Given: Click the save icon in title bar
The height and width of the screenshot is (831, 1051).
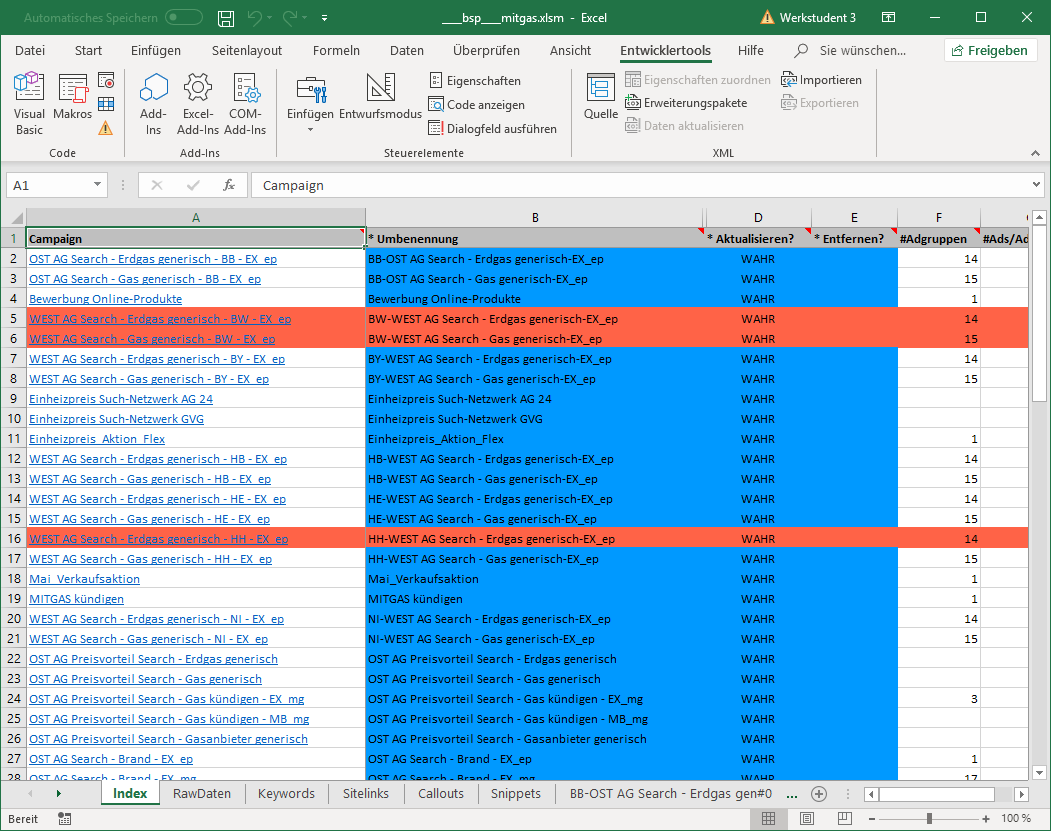Looking at the screenshot, I should coord(226,18).
